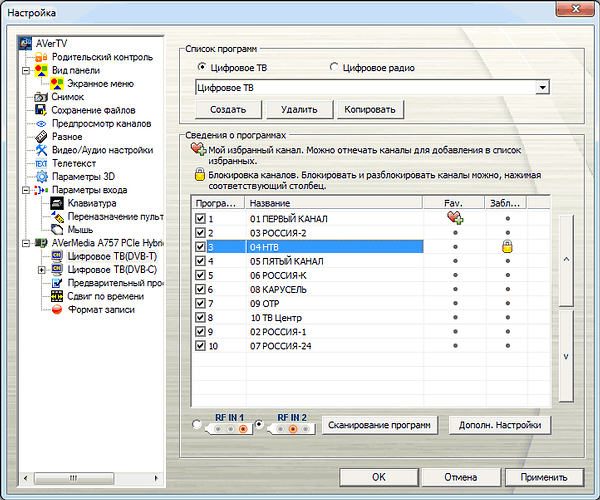Click the RF IN 2 connector image
The width and height of the screenshot is (600, 500).
pos(292,429)
